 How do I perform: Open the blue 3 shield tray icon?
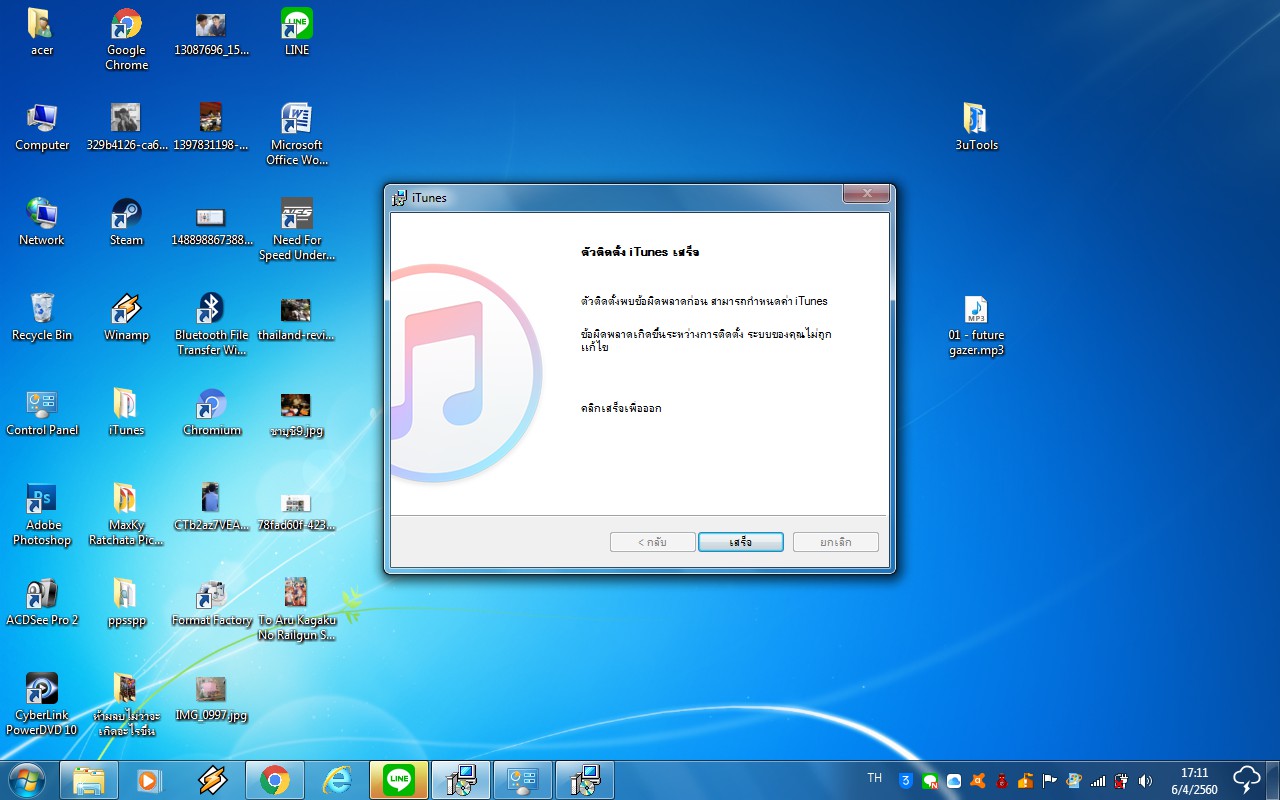pos(906,780)
